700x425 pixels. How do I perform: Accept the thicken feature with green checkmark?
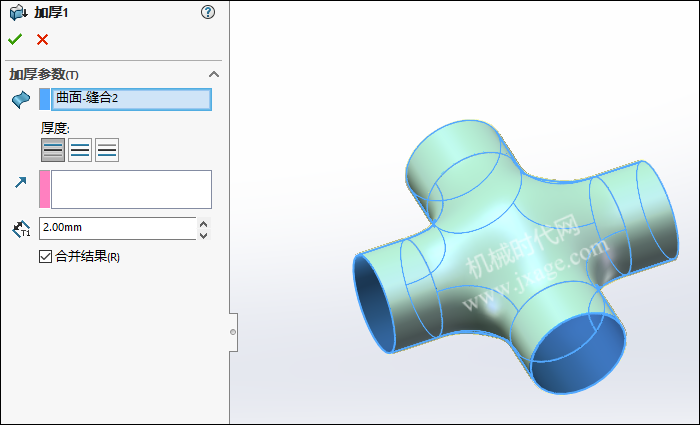15,40
